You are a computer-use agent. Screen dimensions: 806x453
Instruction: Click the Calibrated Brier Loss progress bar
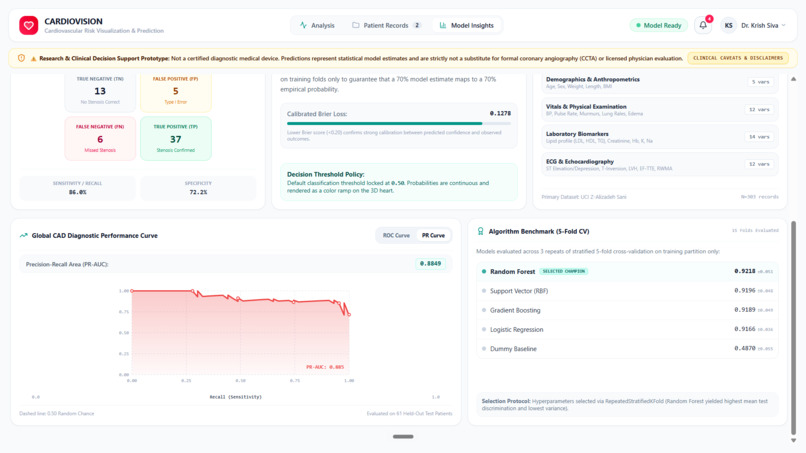399,123
